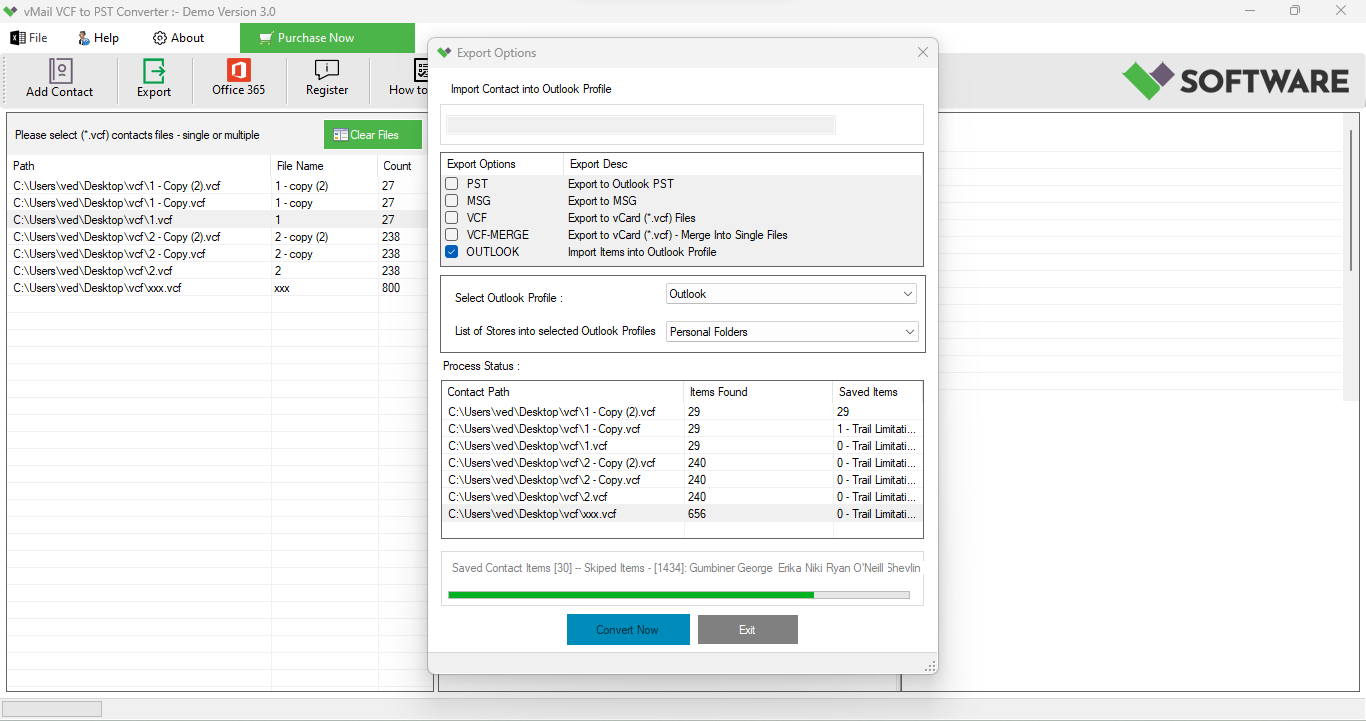Viewport: 1366px width, 721px height.
Task: Open the Select Outlook Profile dropdown
Action: 792,294
